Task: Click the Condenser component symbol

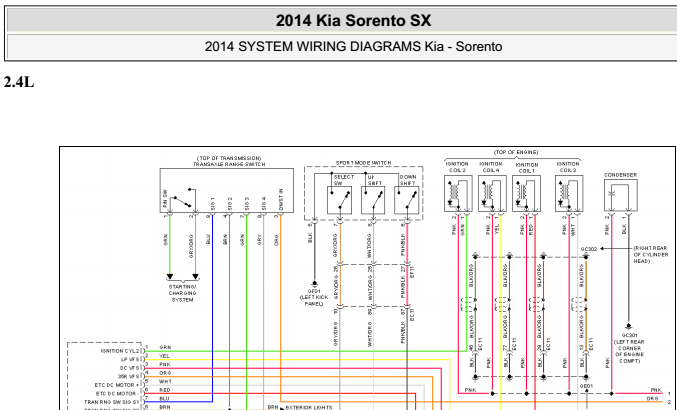Action: (621, 195)
